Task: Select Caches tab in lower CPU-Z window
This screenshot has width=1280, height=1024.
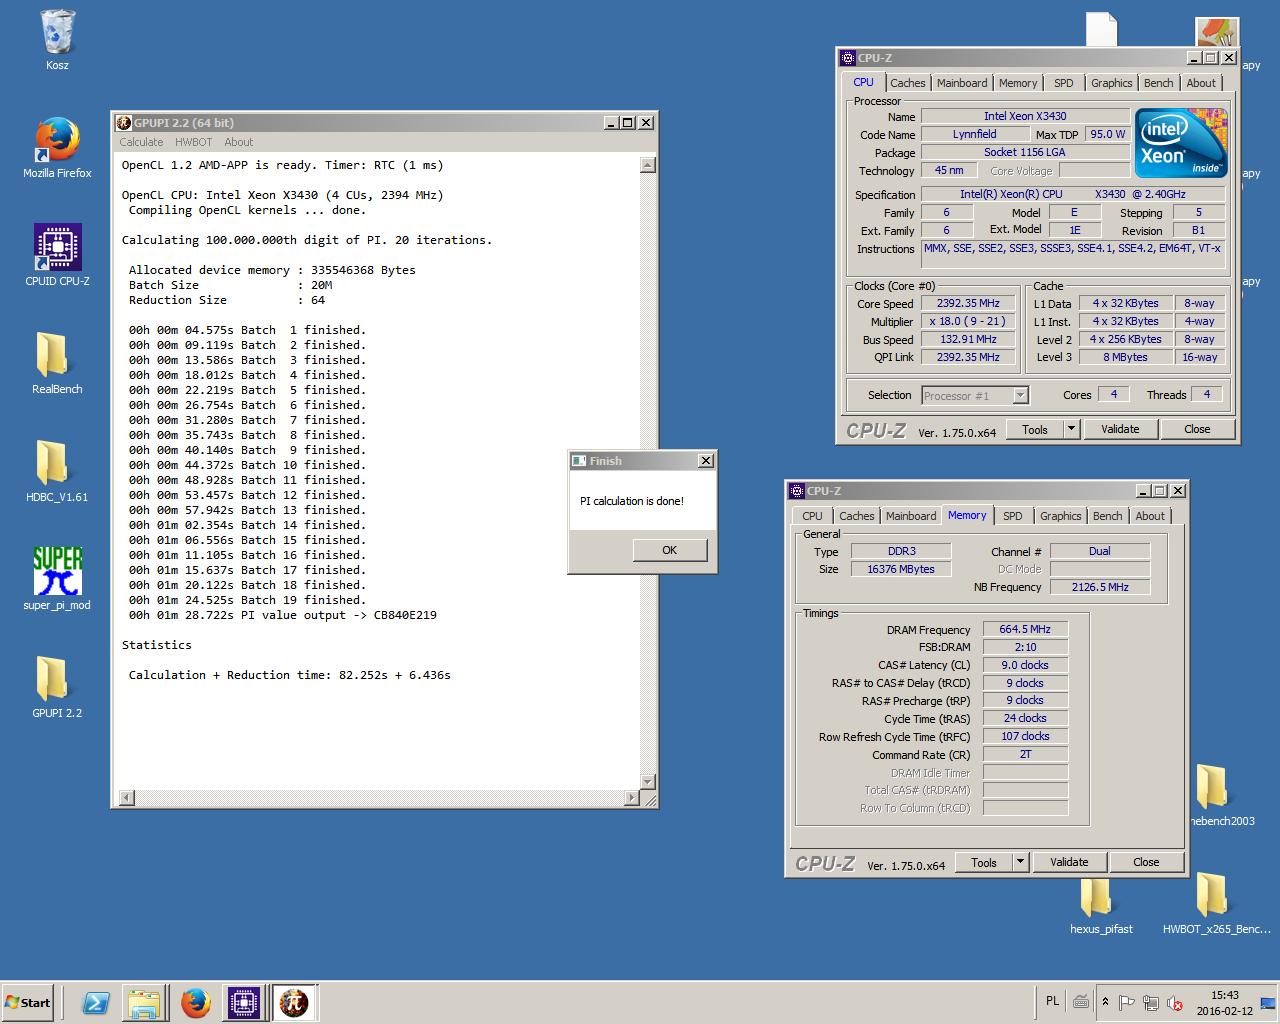Action: click(856, 516)
